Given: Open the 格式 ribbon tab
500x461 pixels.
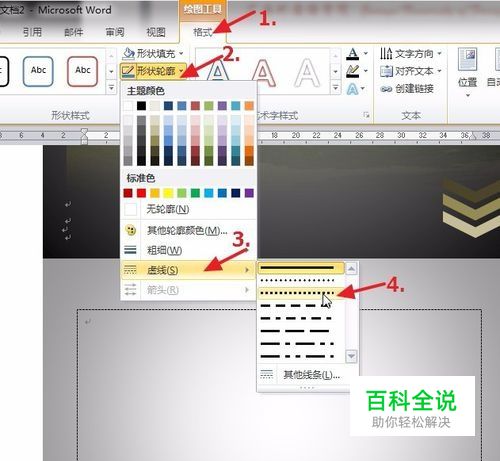Looking at the screenshot, I should 202,32.
